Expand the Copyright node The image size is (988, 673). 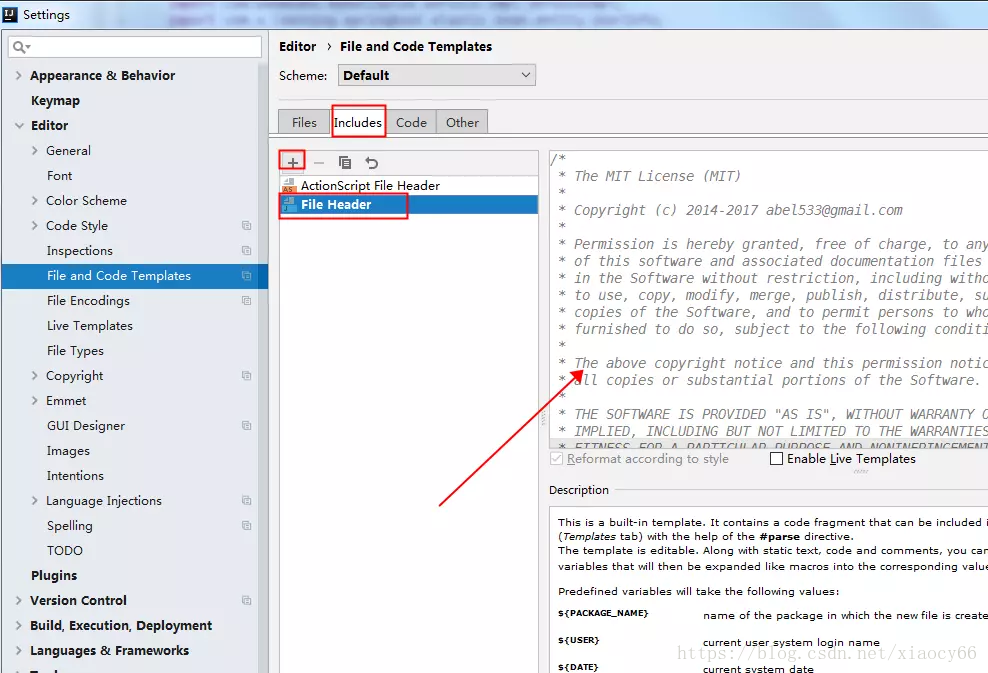pyautogui.click(x=35, y=376)
